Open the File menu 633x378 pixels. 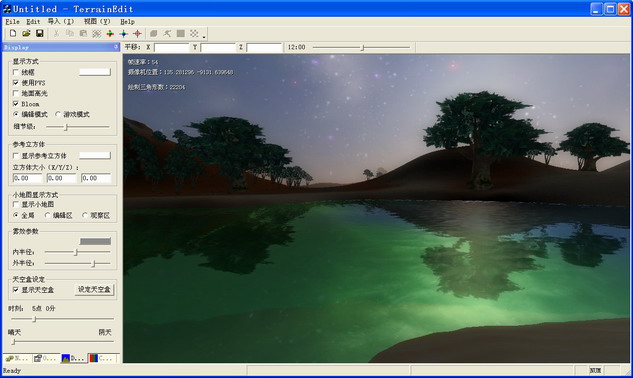(12, 21)
